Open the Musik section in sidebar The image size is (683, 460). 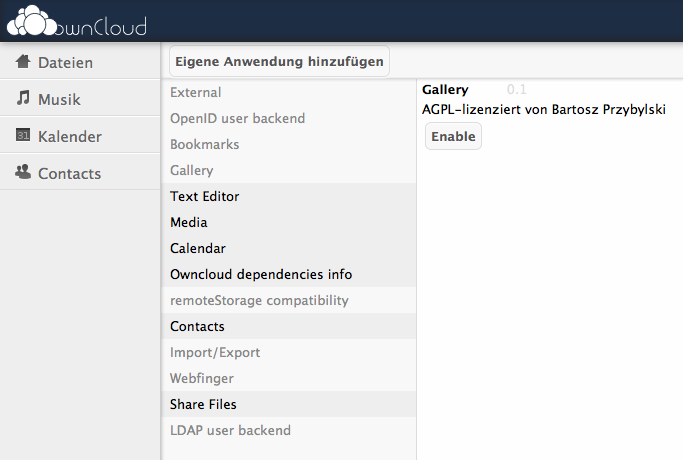pos(59,100)
